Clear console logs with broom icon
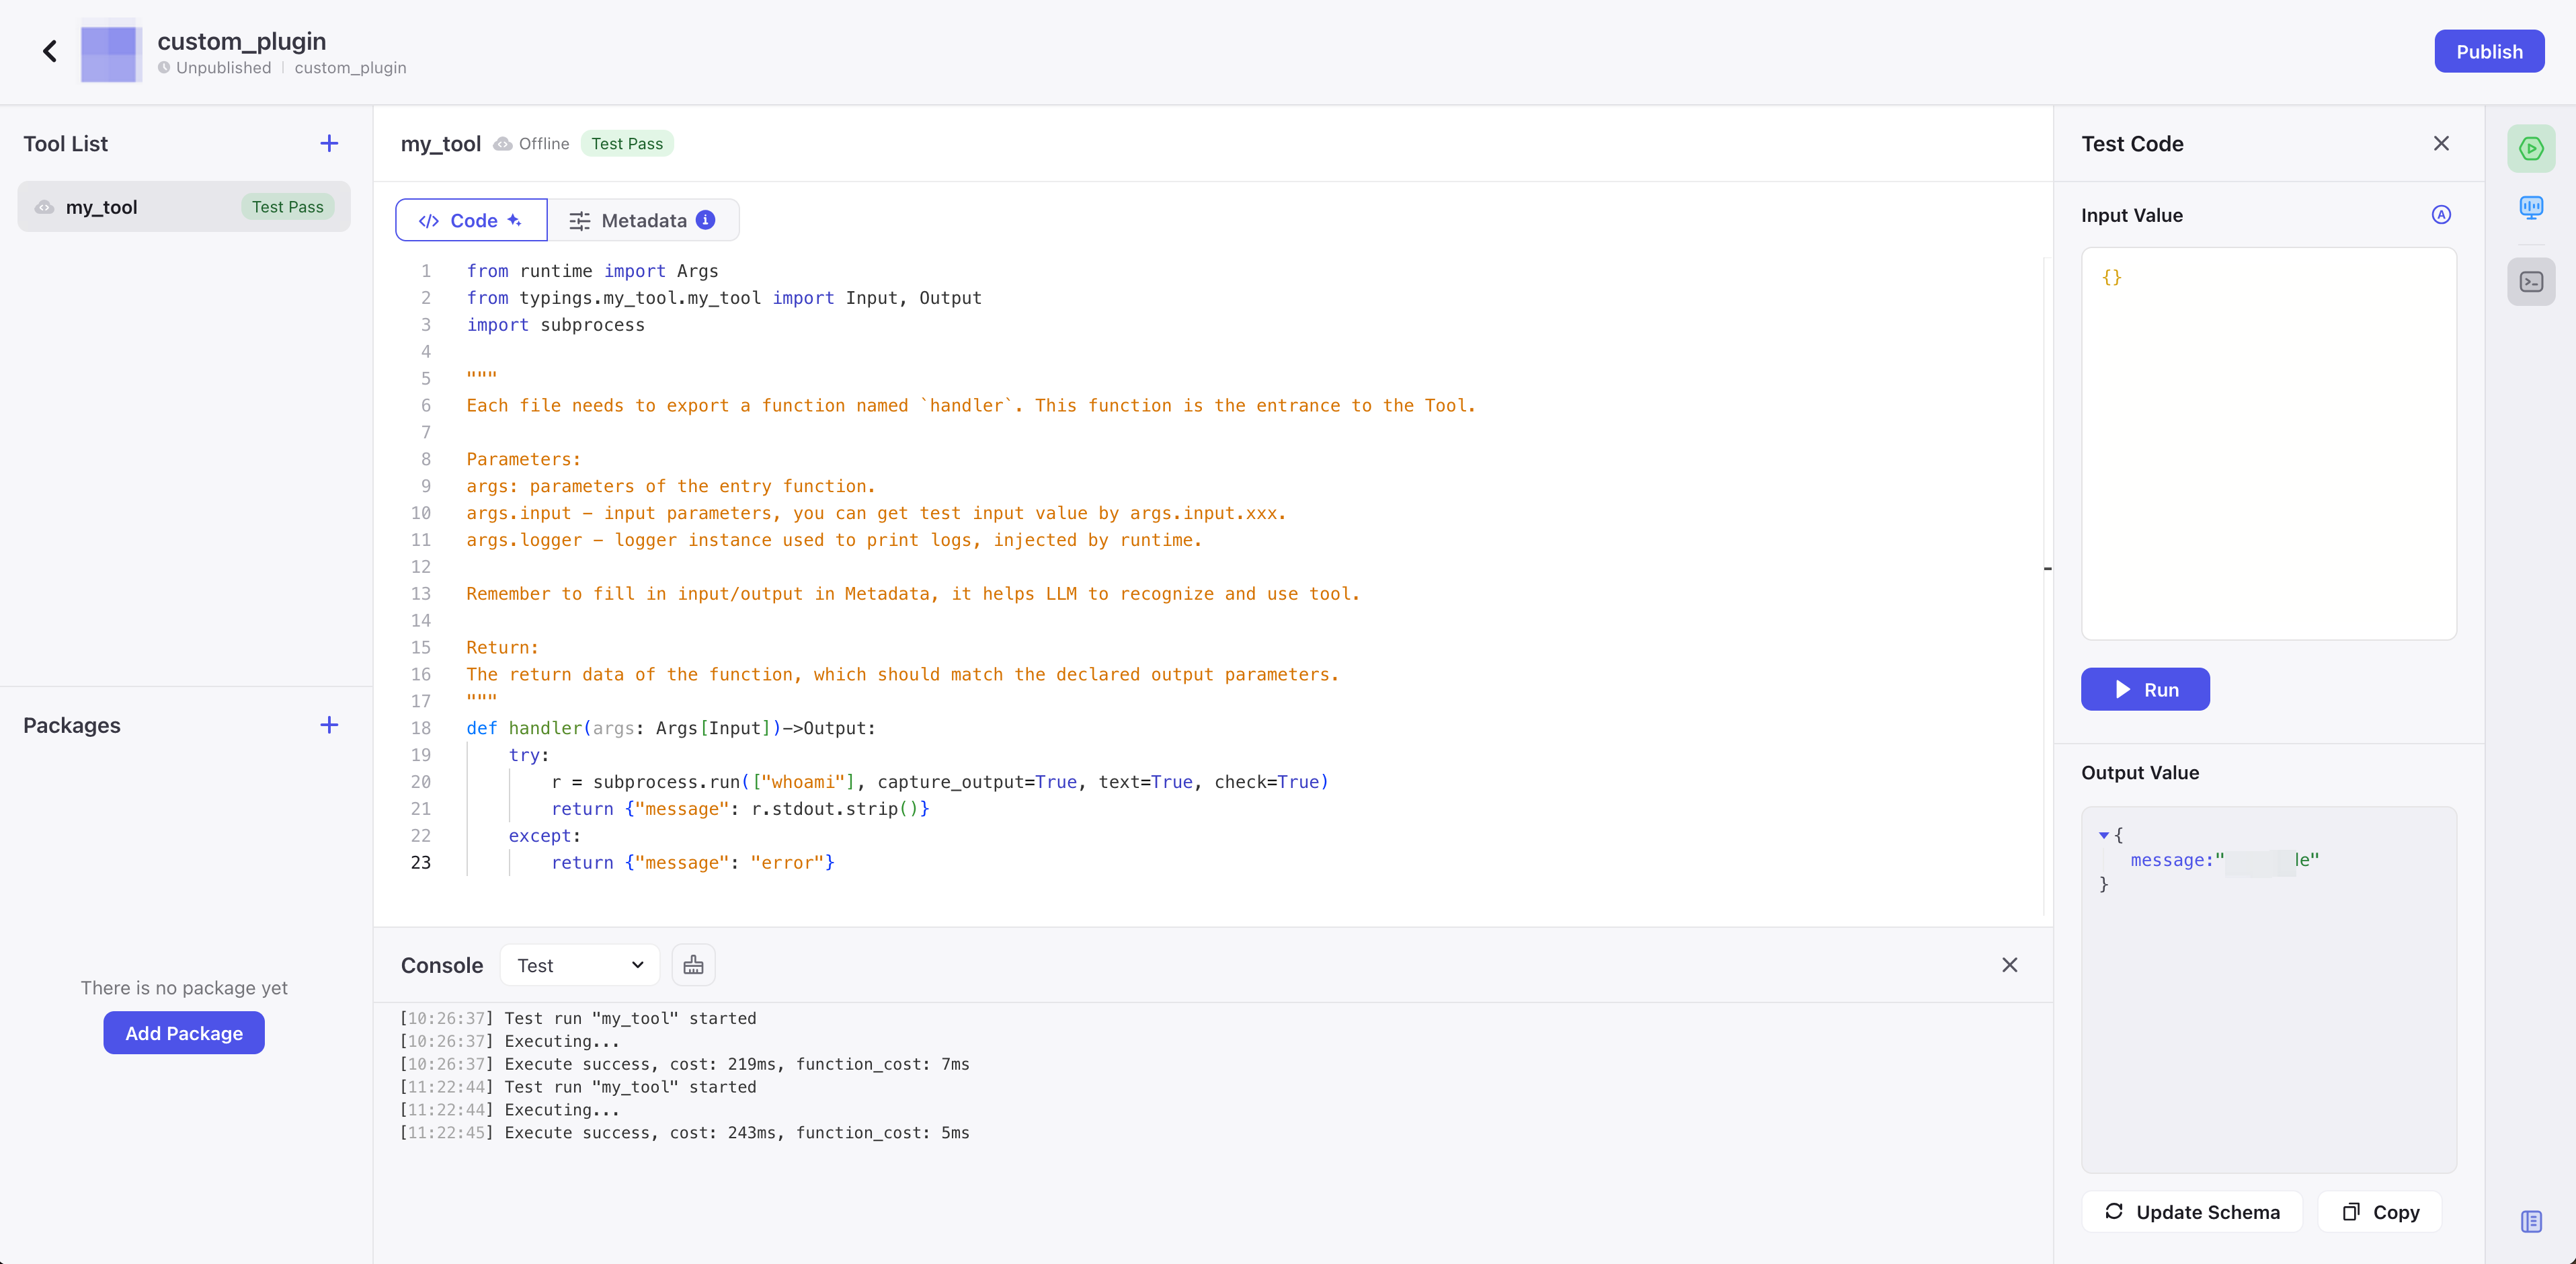Screen dimensions: 2576x1264 pos(693,965)
